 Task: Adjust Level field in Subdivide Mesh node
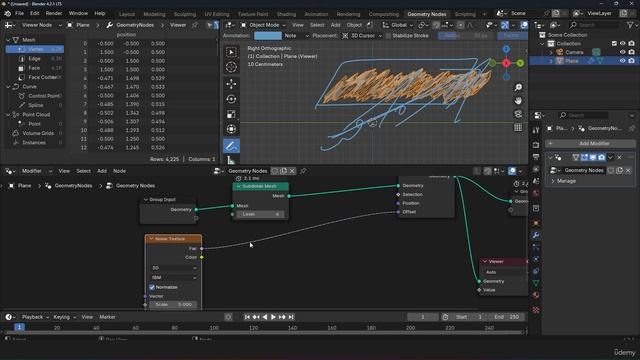(260, 214)
